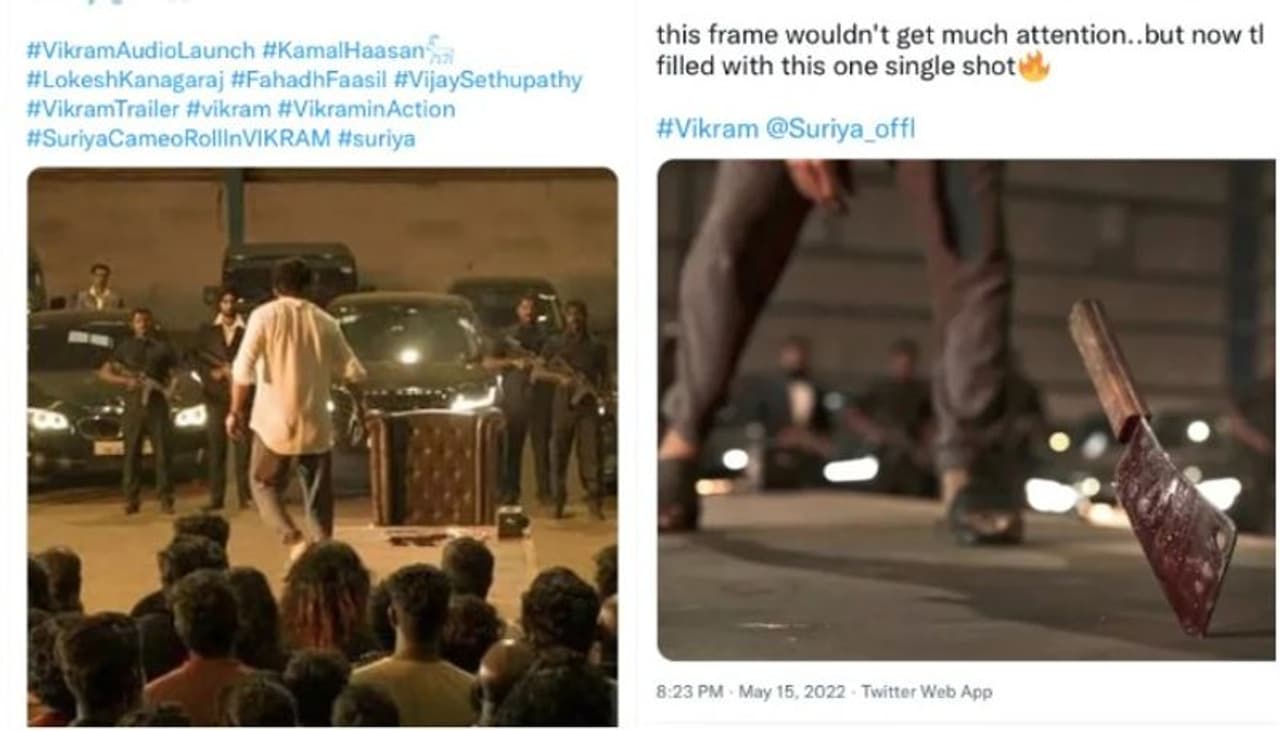
Task: Enlarge the photo of man facing cars
Action: point(322,446)
